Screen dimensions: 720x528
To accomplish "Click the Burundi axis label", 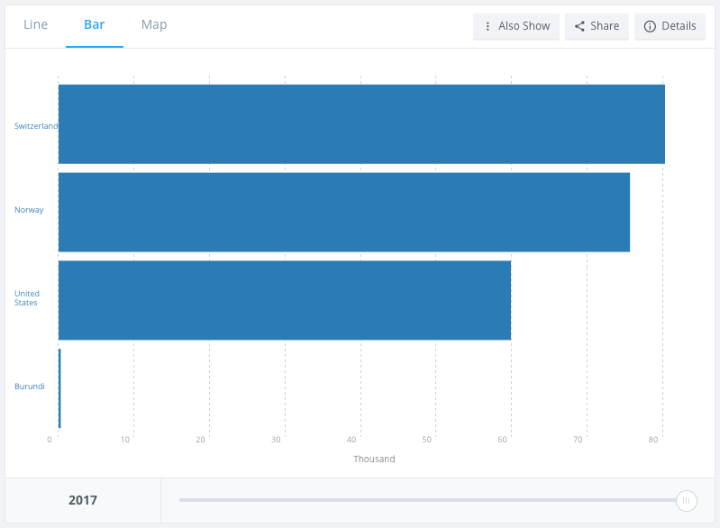I will coord(29,386).
